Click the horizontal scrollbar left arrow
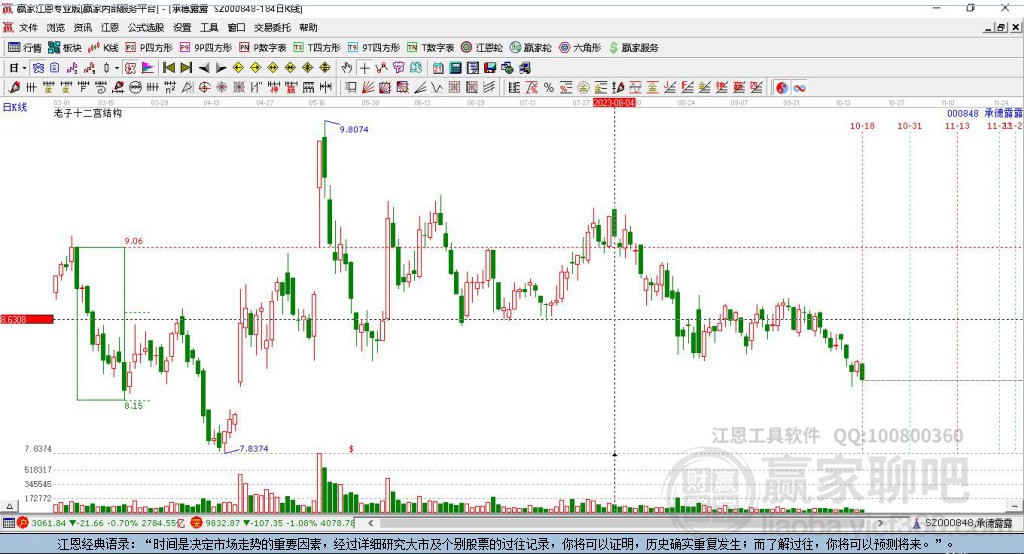The height and width of the screenshot is (554, 1024). (370, 523)
